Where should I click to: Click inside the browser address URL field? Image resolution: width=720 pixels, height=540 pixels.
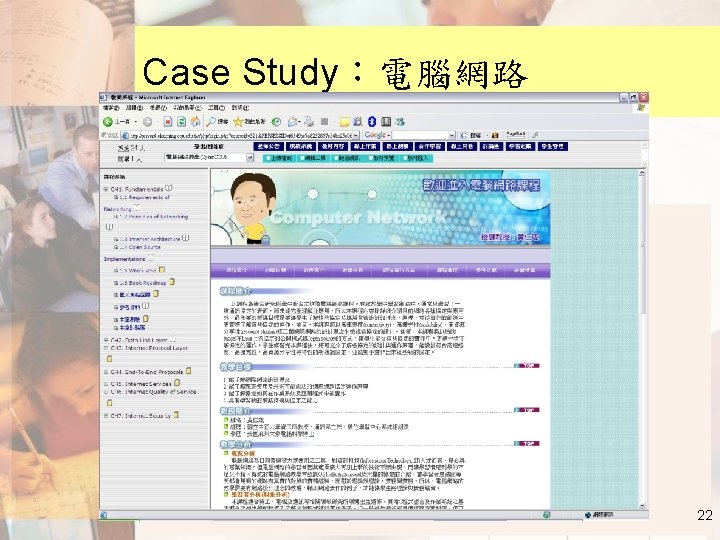[241, 136]
